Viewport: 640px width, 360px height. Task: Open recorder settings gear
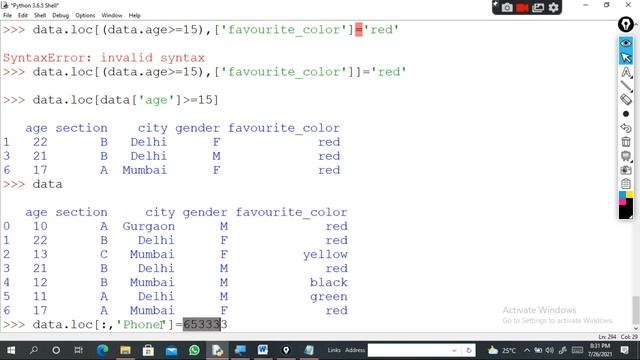tap(553, 7)
